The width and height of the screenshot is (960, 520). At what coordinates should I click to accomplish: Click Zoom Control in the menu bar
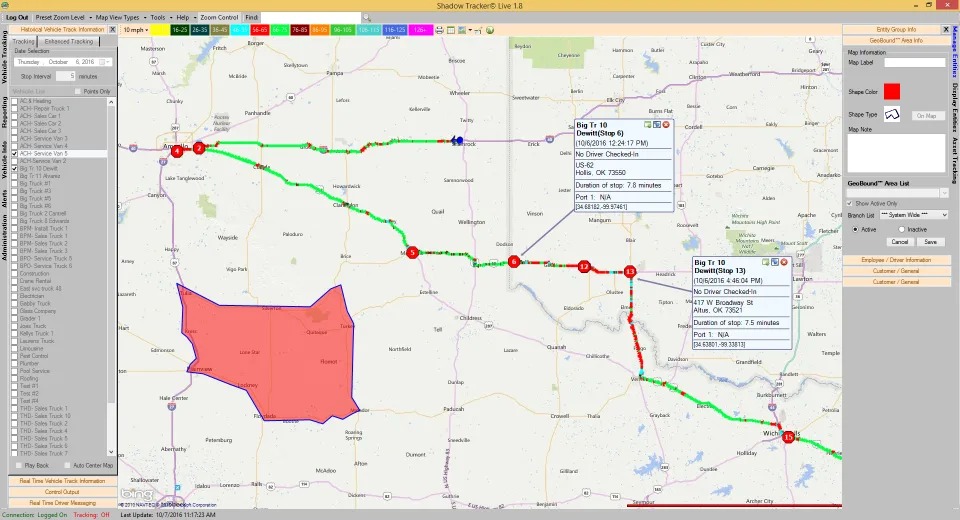click(219, 18)
